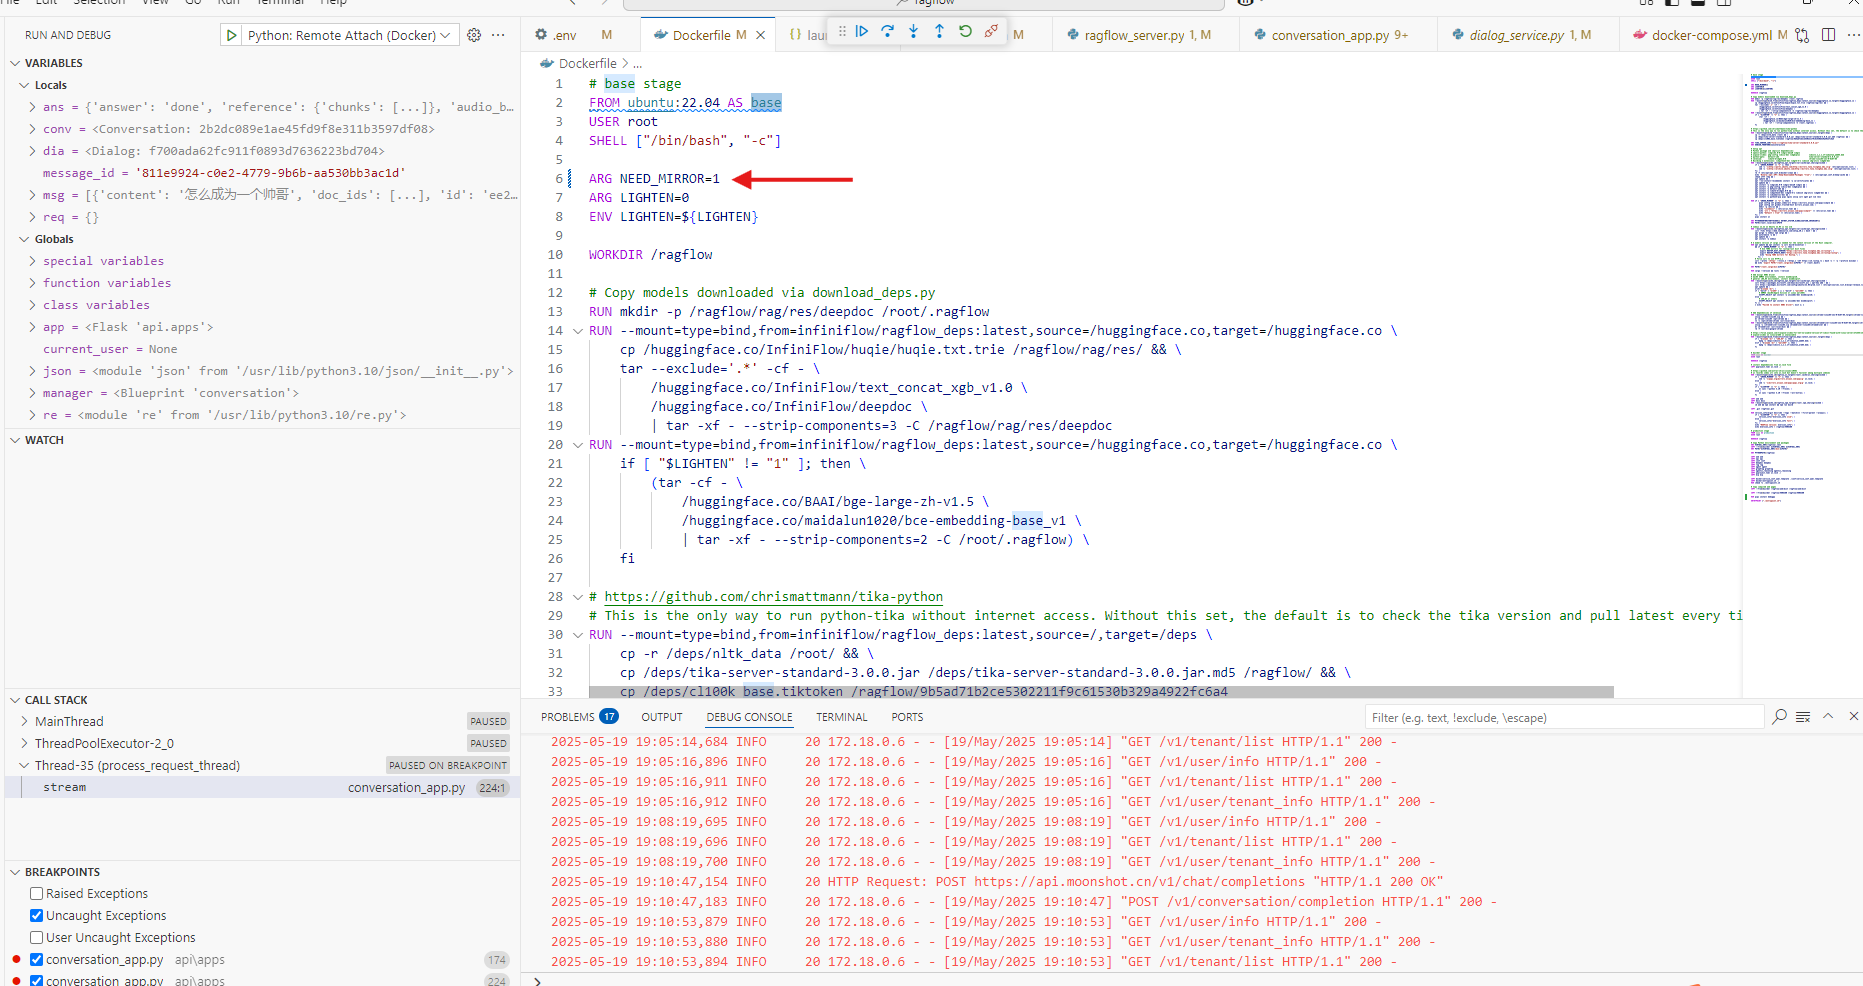Switch to the TERMINAL panel tab

841,717
